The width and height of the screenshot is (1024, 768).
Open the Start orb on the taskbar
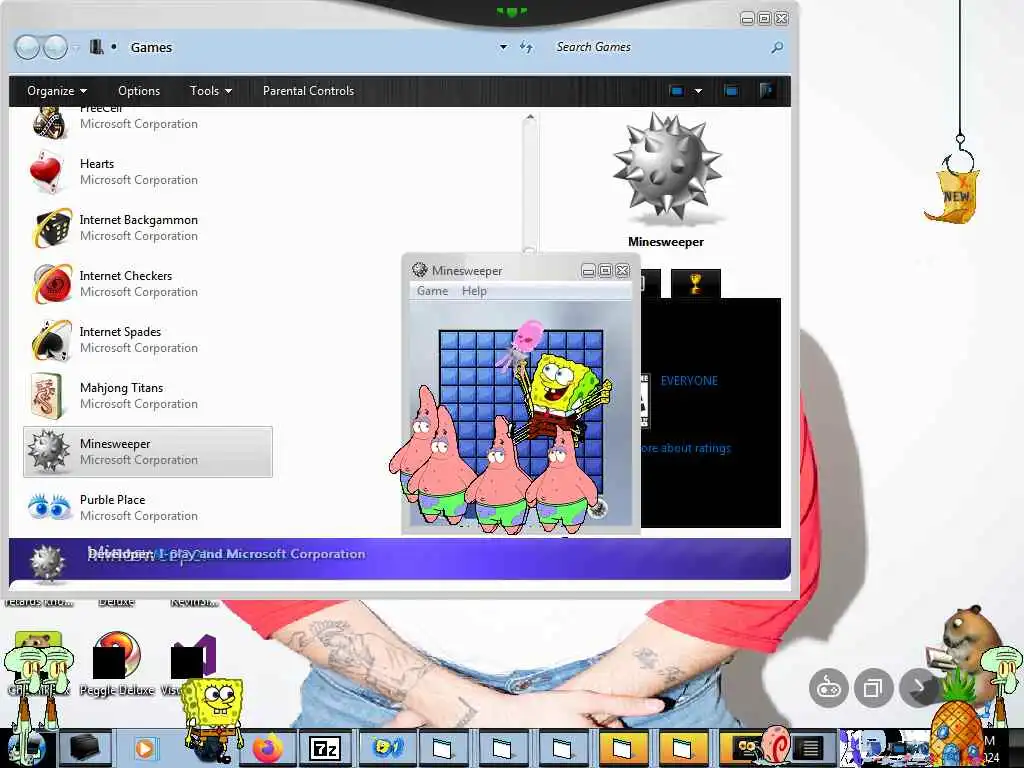[x=27, y=748]
